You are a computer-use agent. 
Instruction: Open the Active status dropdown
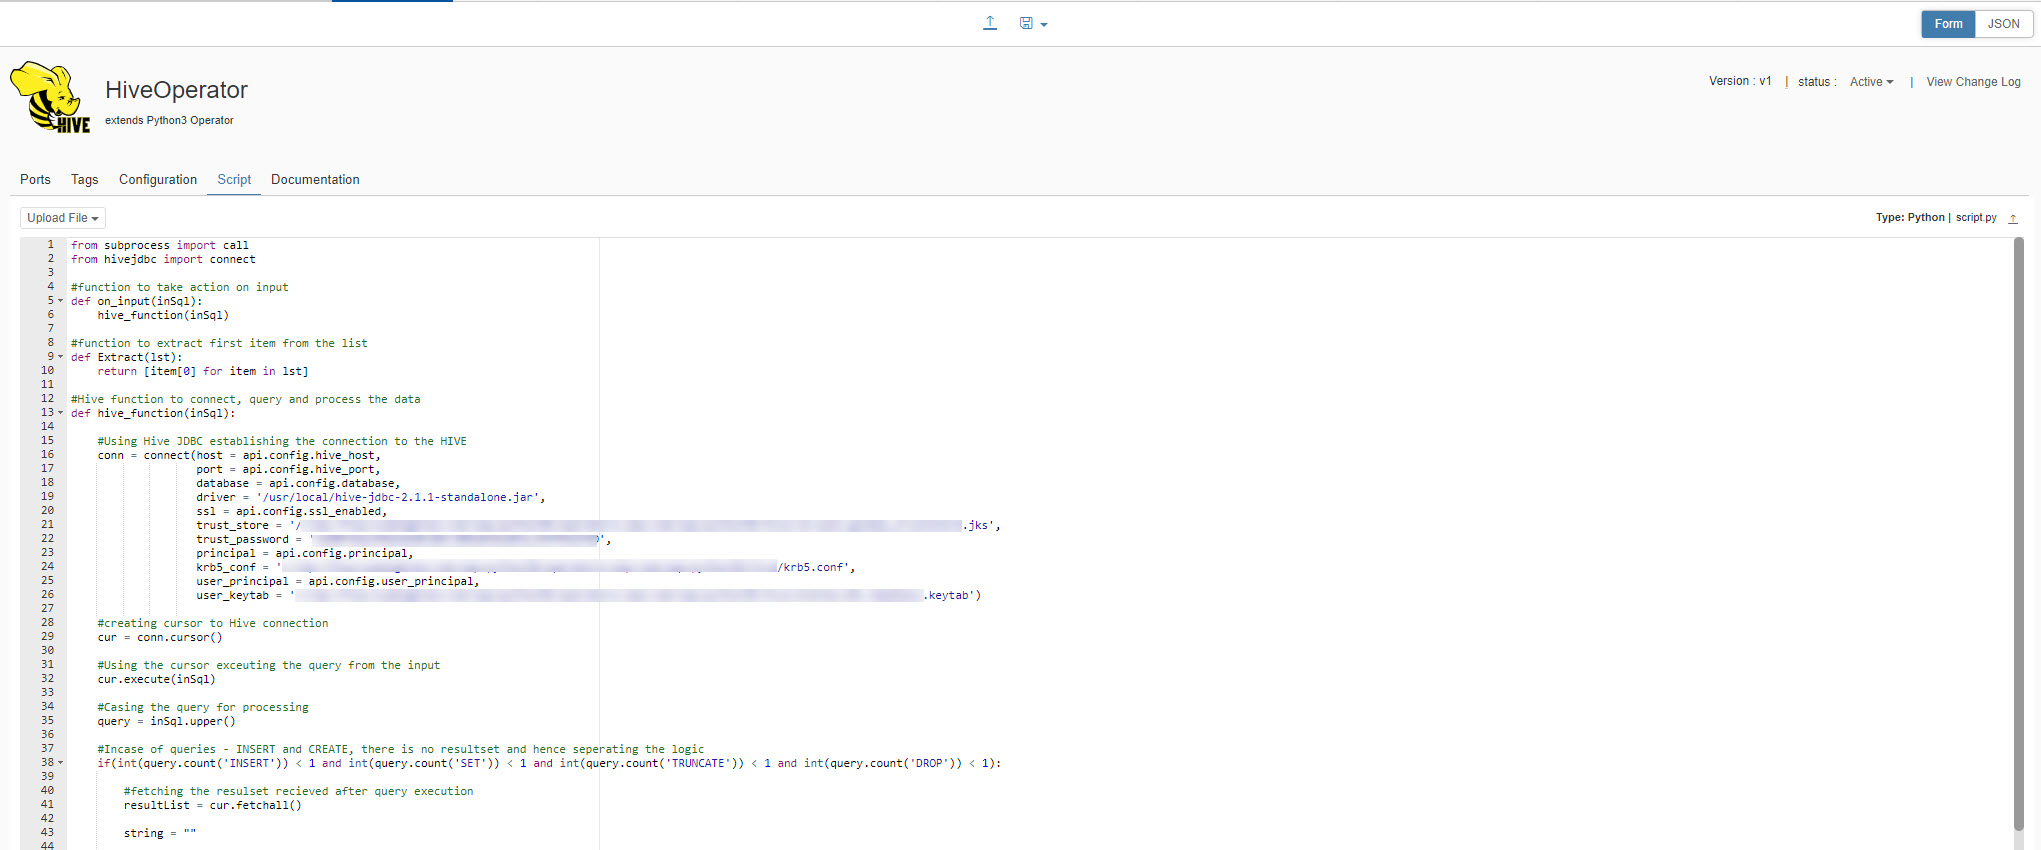[x=1871, y=82]
